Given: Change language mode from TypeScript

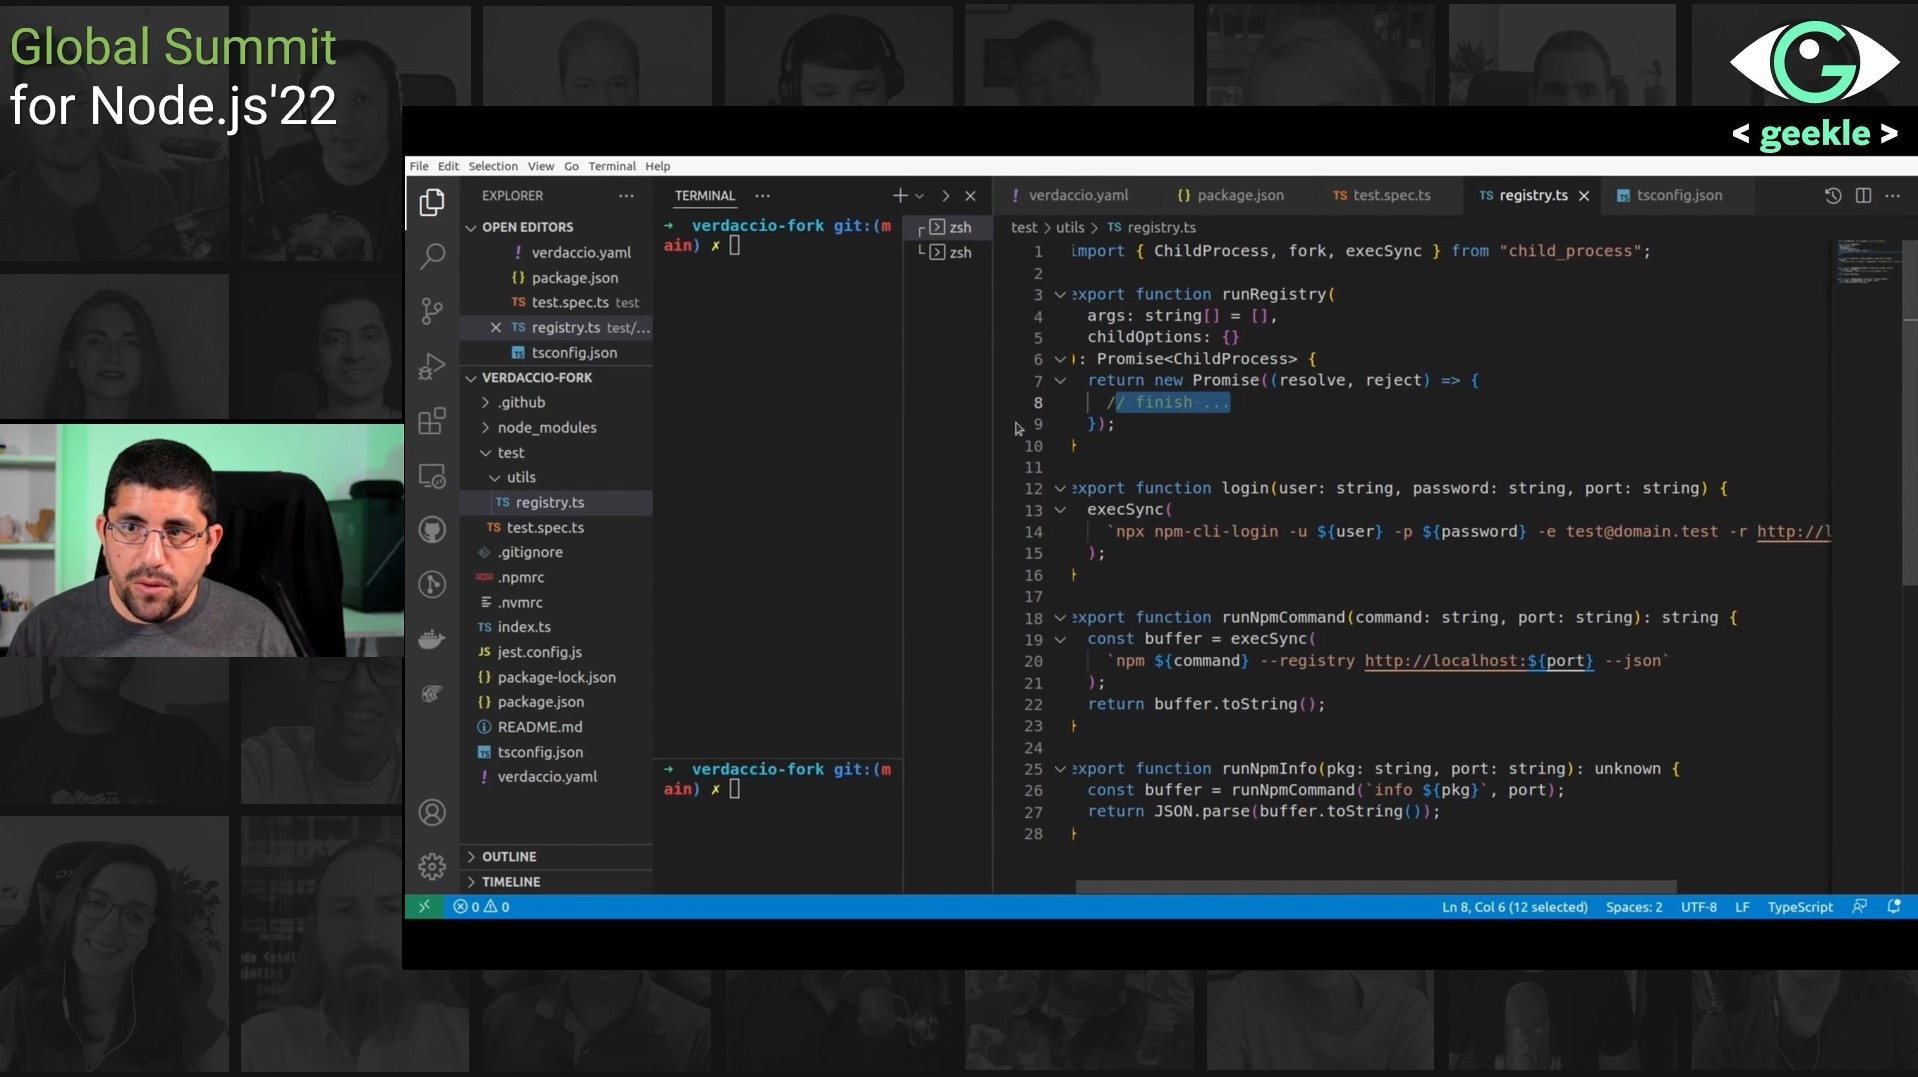Looking at the screenshot, I should [1800, 907].
